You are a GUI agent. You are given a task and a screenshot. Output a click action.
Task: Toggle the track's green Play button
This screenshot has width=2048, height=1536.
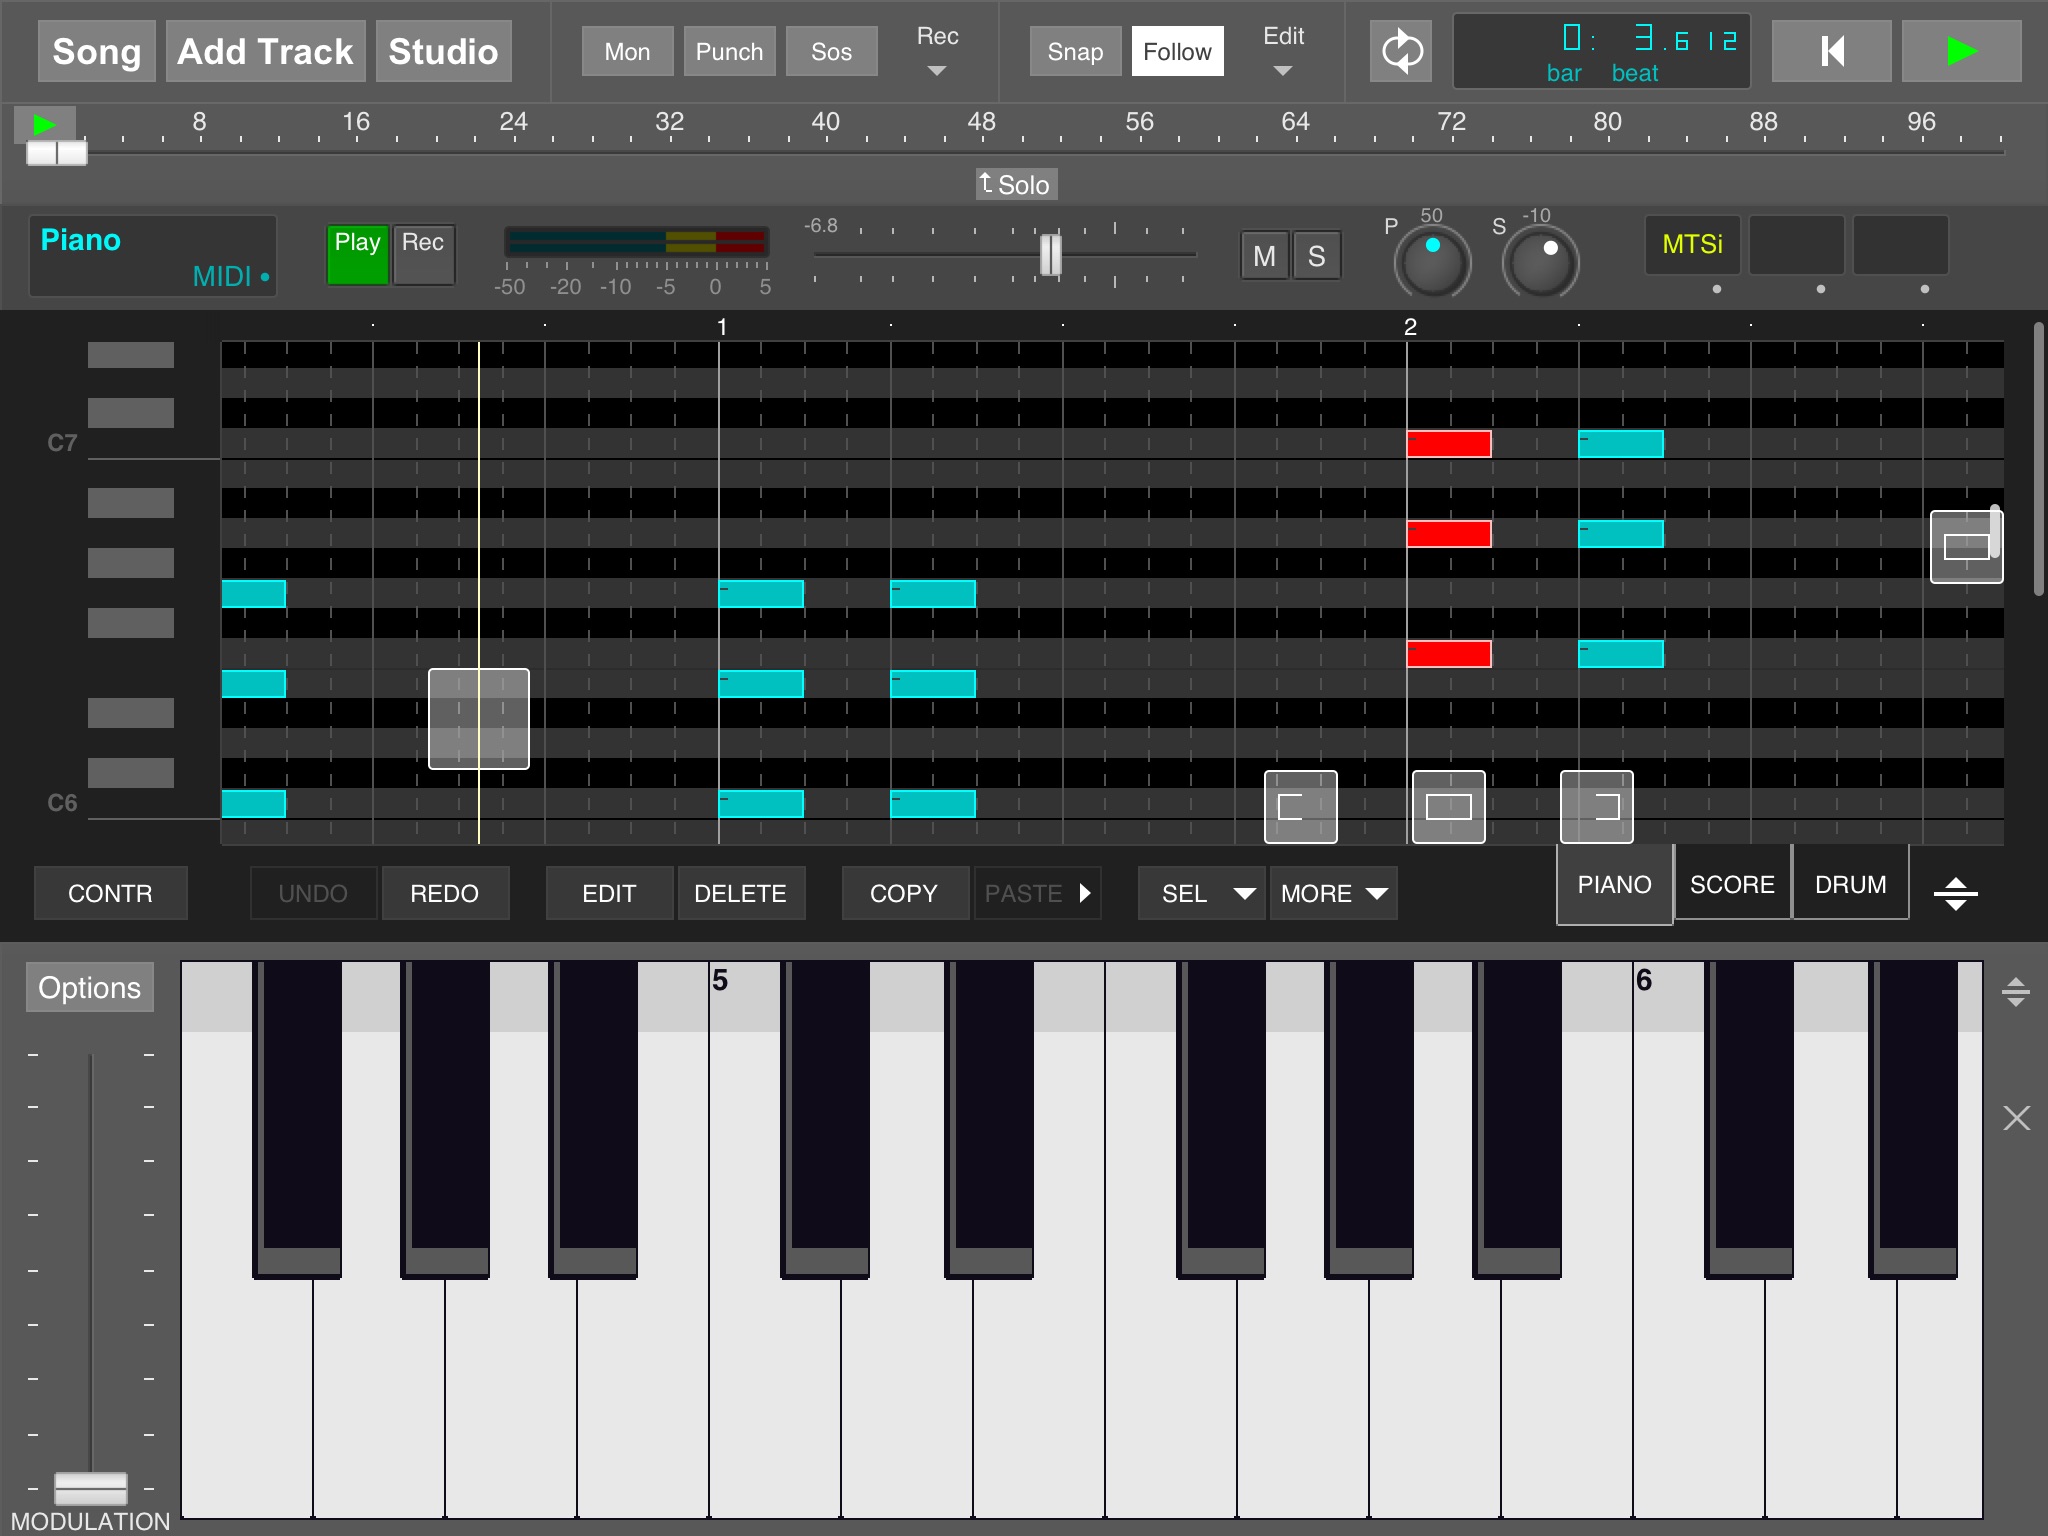[357, 254]
